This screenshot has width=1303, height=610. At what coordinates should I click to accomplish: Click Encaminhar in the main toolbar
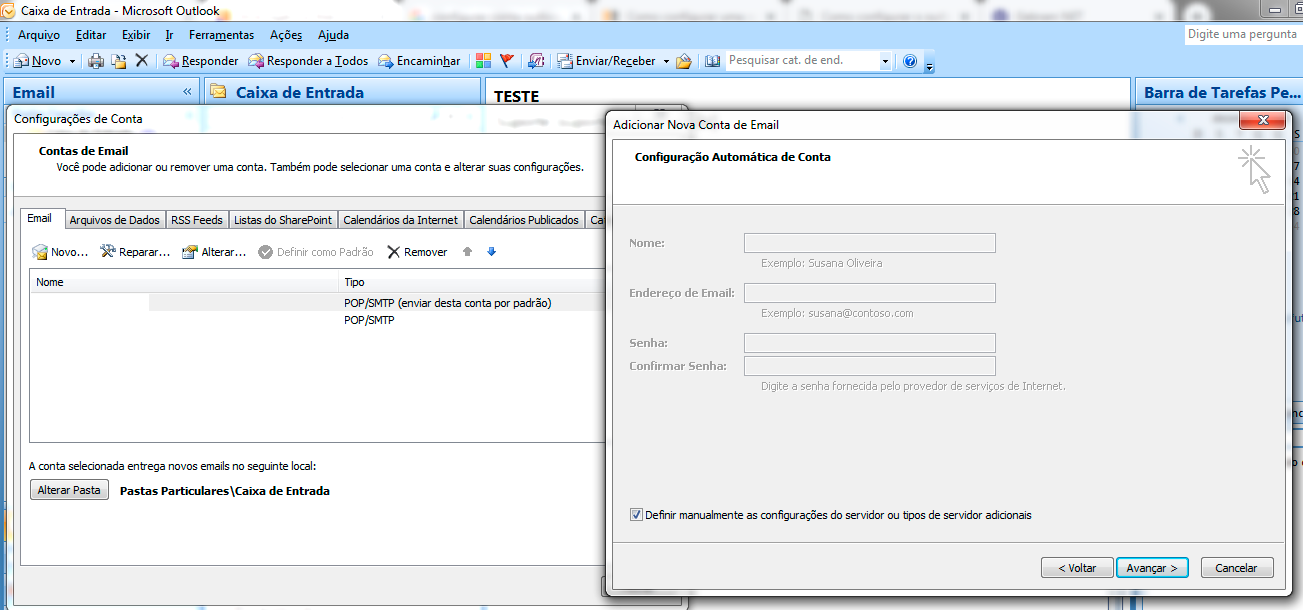click(419, 61)
